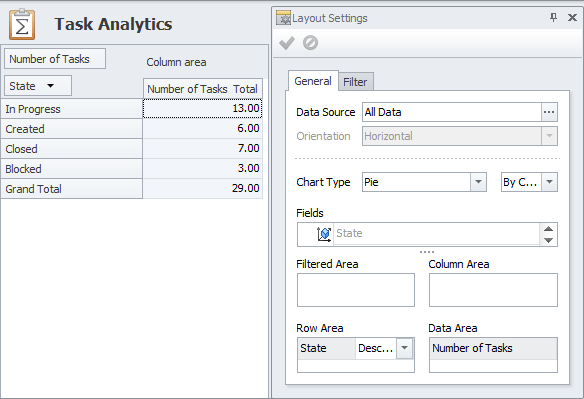Viewport: 584px width, 399px height.
Task: Click the Number of Tasks field header
Action: coord(55,59)
